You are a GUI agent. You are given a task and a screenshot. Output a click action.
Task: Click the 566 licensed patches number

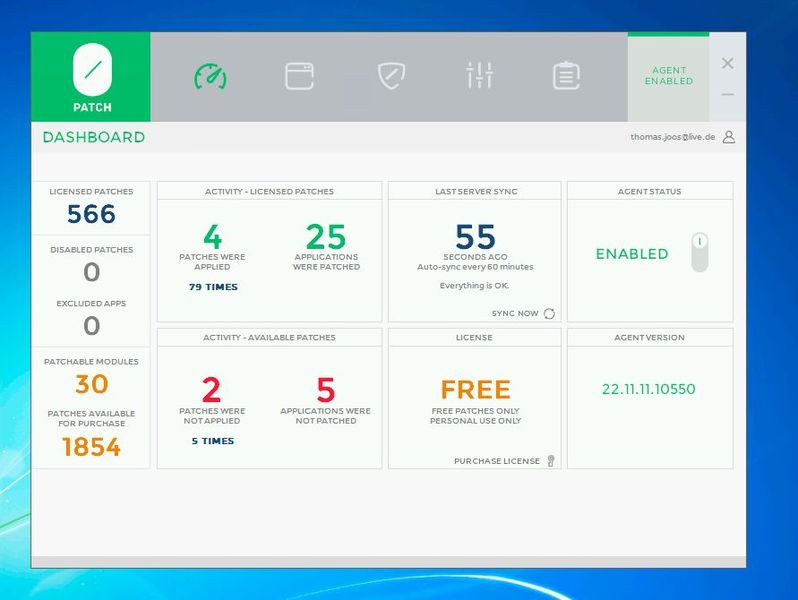coord(92,214)
